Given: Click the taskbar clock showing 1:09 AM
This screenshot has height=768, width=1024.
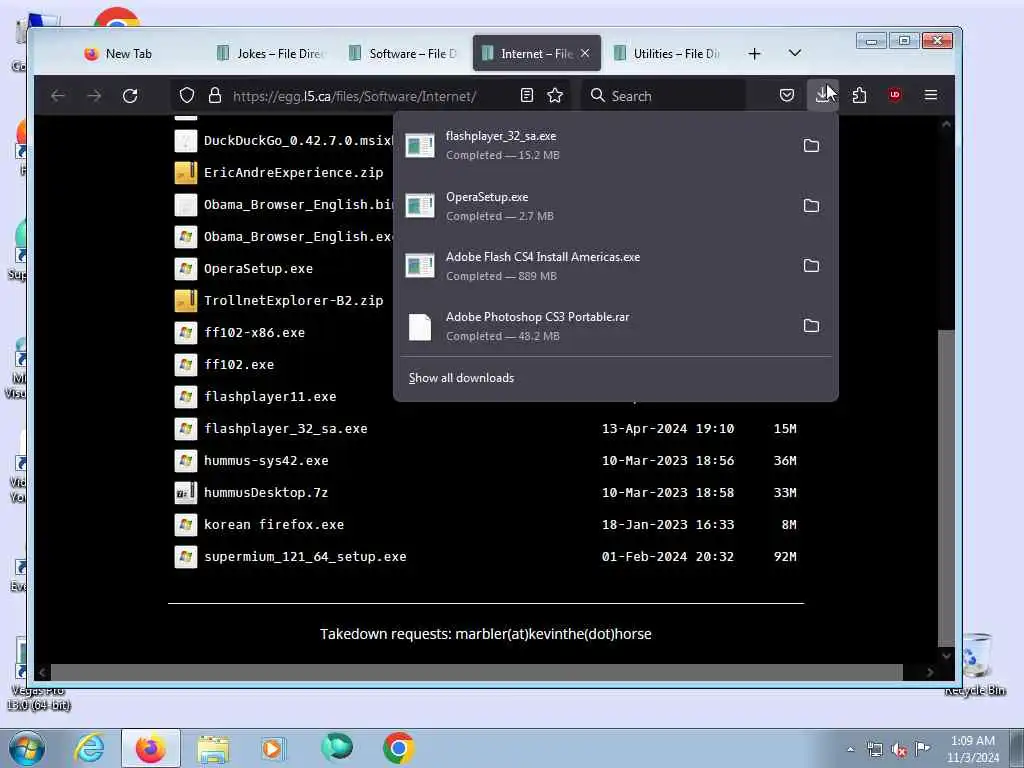Looking at the screenshot, I should pyautogui.click(x=972, y=748).
